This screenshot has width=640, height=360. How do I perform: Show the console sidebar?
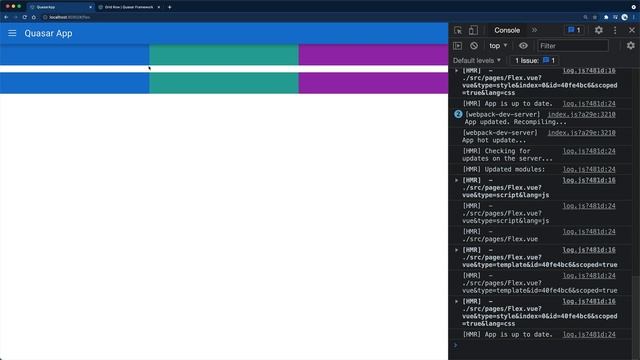[x=458, y=46]
